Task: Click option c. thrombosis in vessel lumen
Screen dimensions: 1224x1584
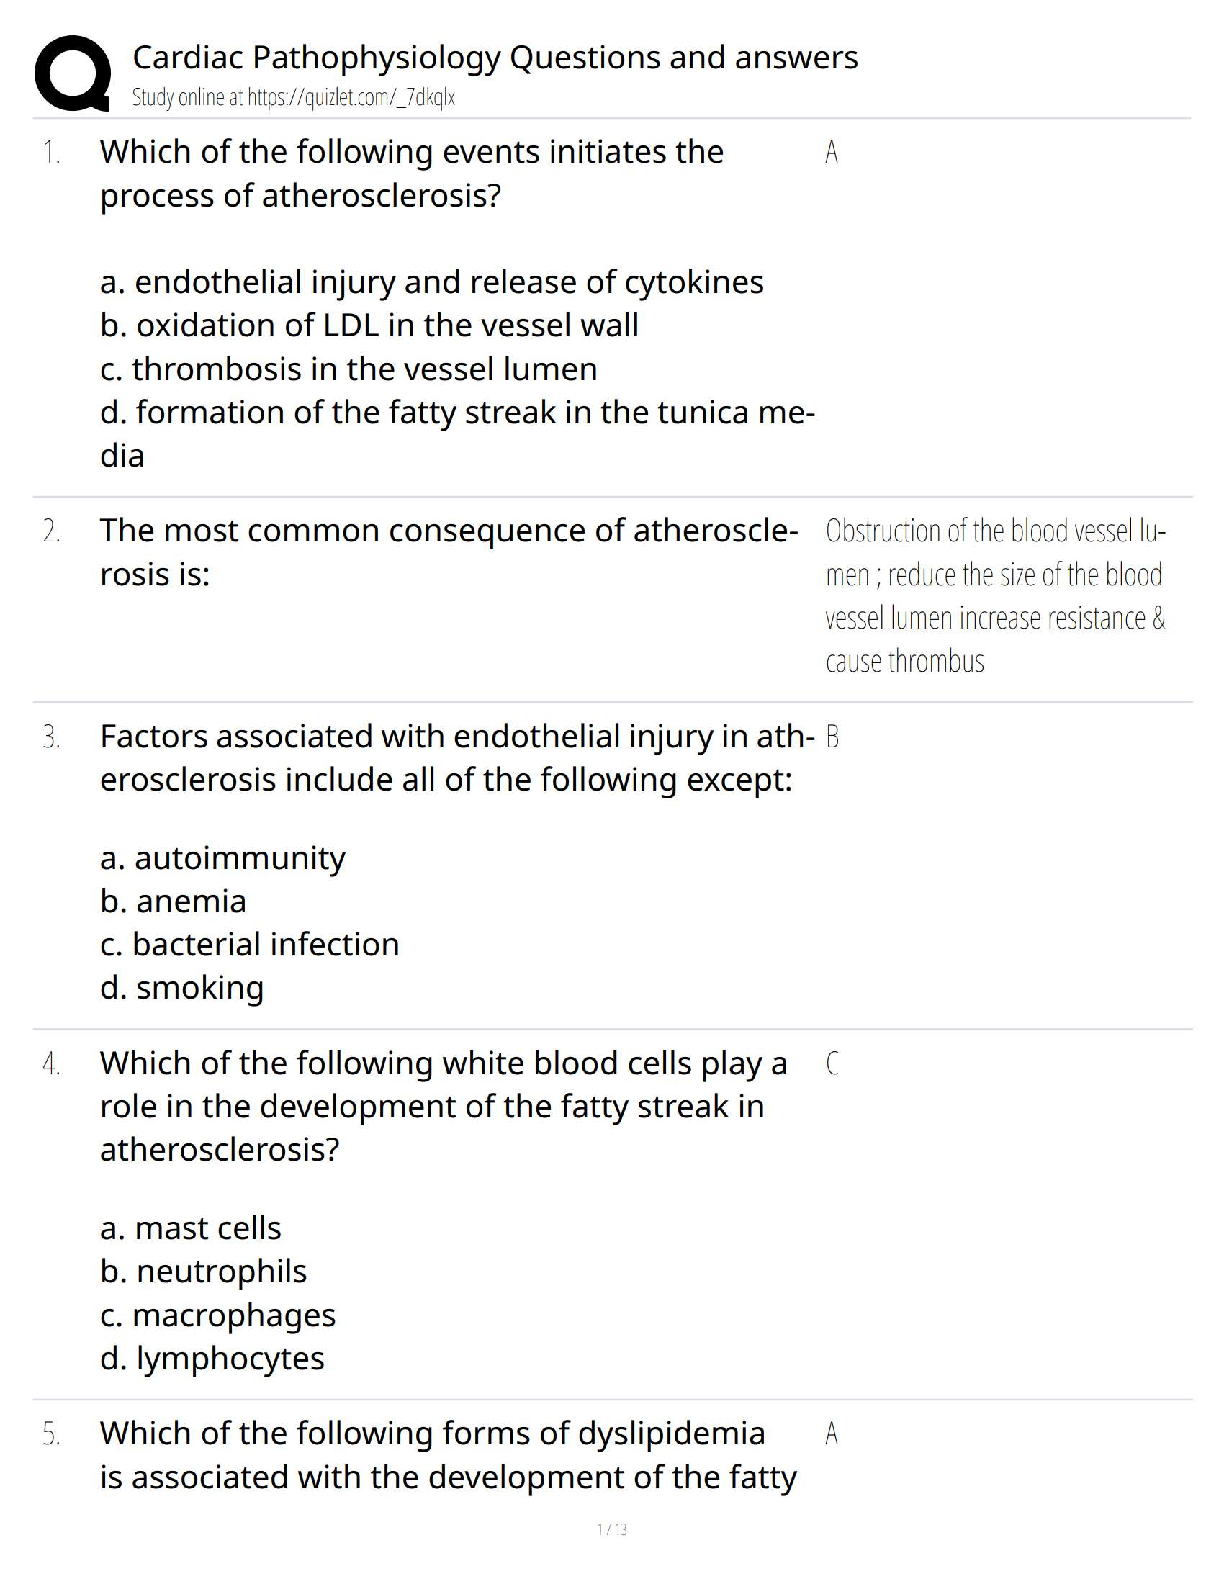Action: [x=348, y=369]
